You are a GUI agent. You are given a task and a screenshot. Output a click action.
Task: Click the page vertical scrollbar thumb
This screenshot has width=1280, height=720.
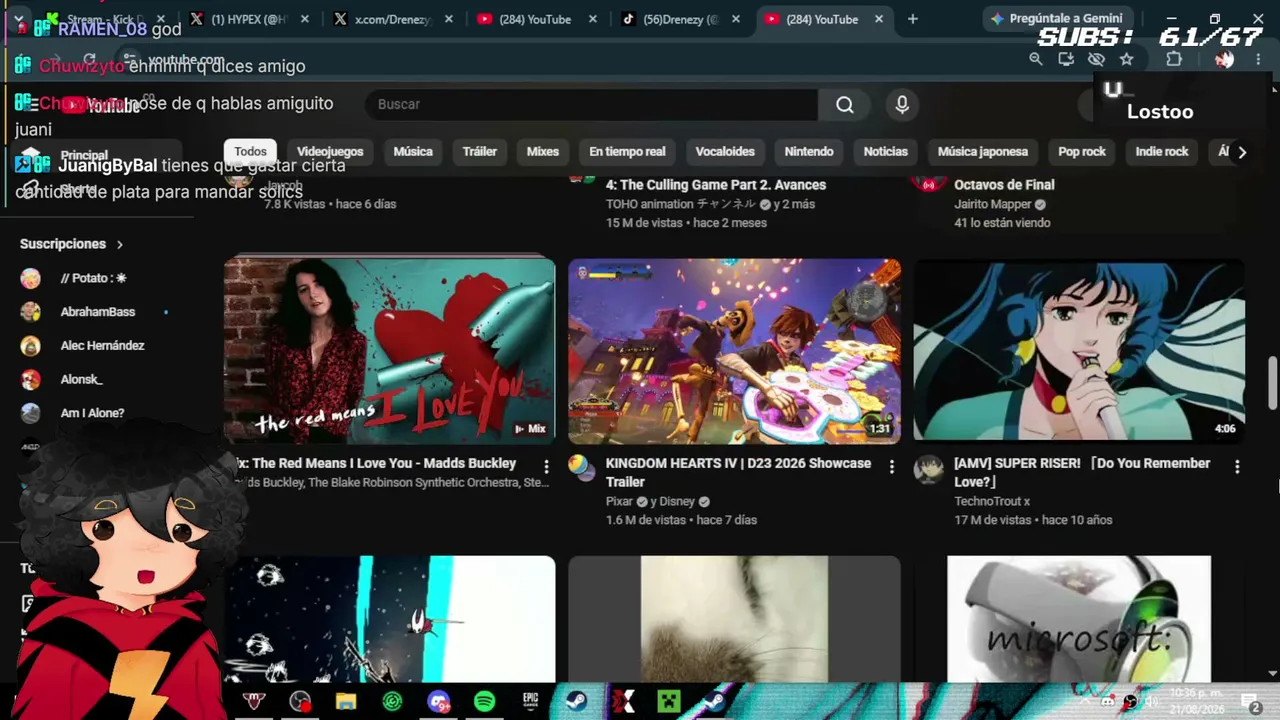pyautogui.click(x=1273, y=382)
